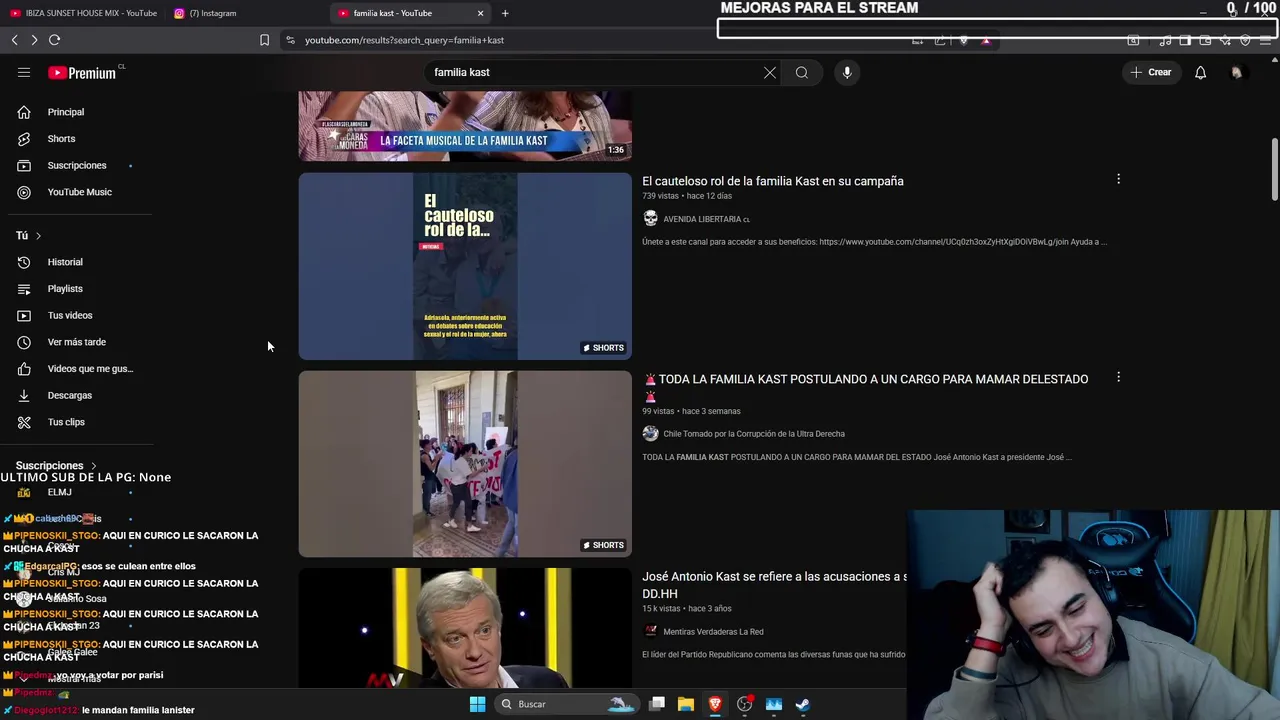
Task: Bookmark this page with the bookmark icon
Action: pyautogui.click(x=264, y=40)
